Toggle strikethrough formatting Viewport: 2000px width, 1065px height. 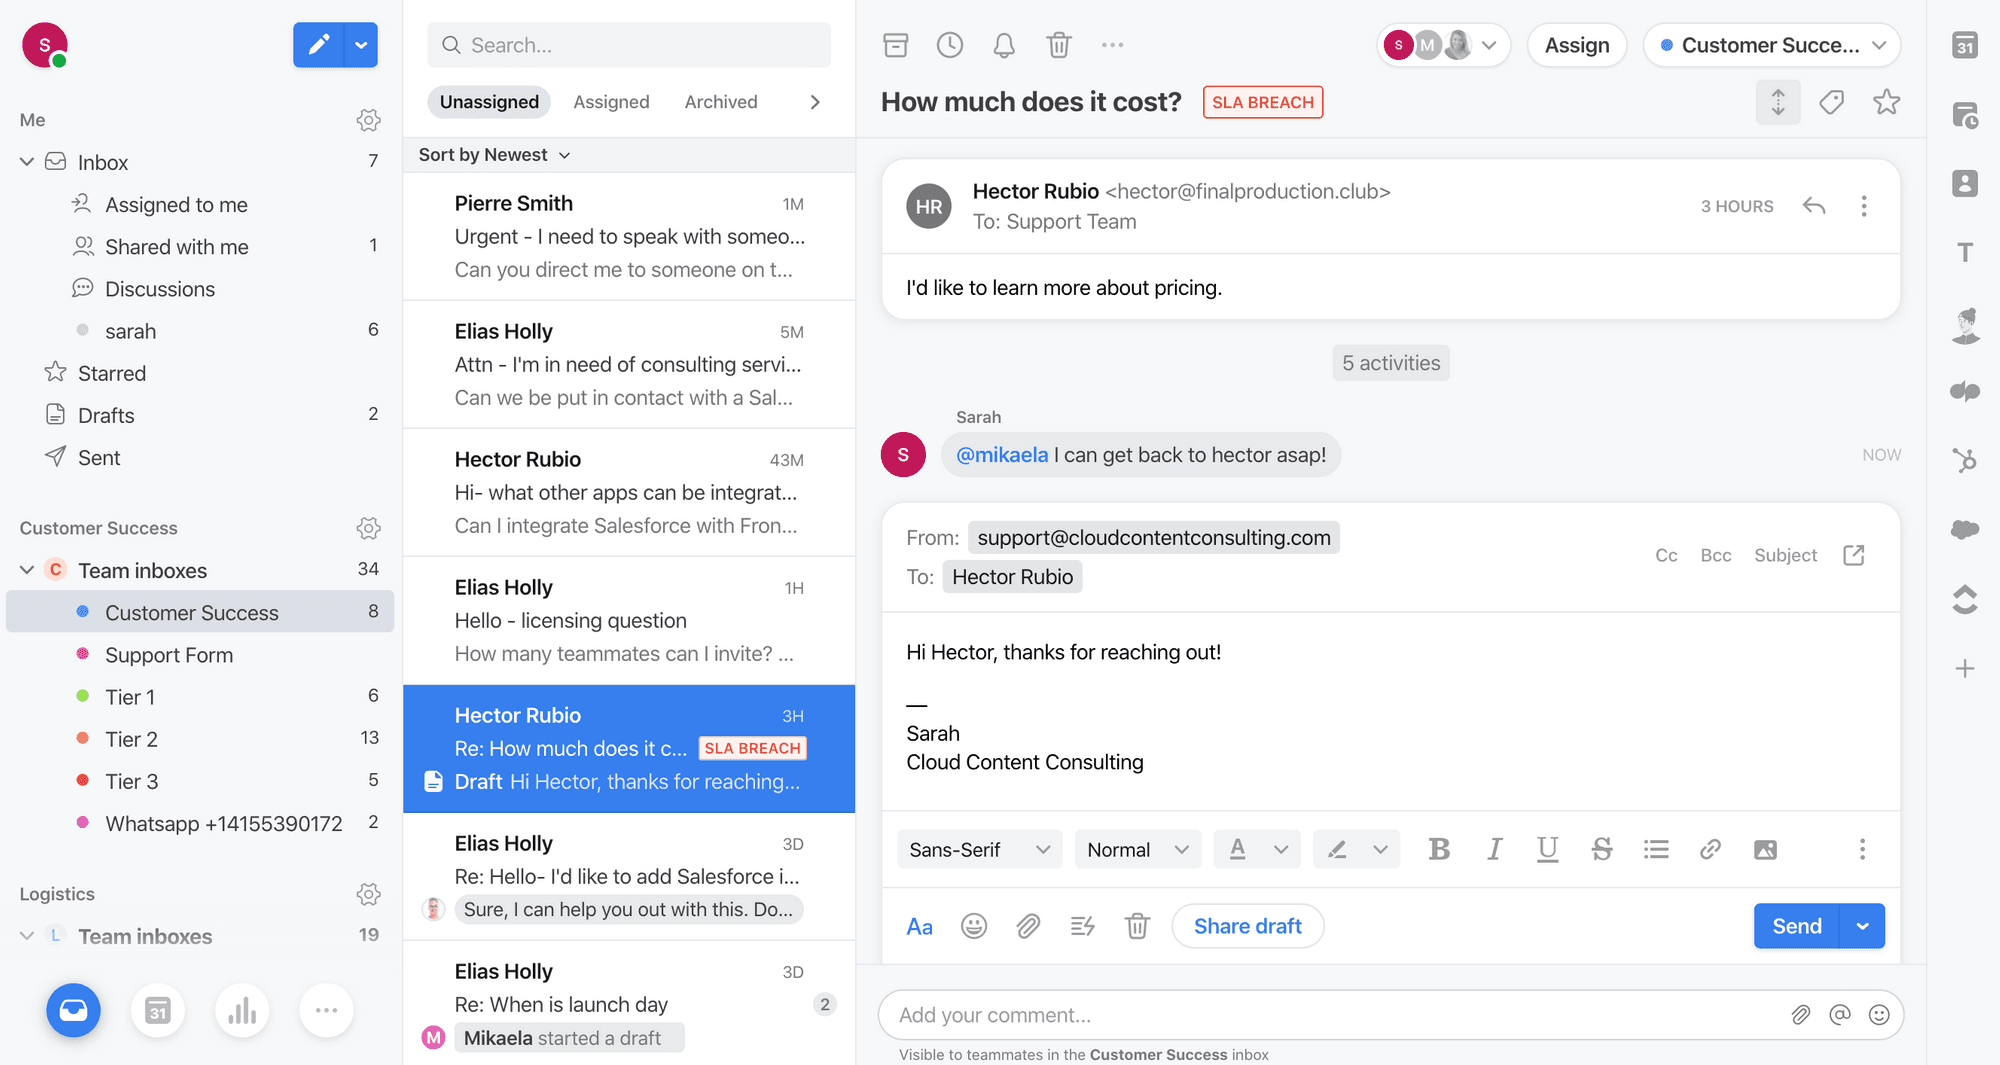tap(1601, 849)
